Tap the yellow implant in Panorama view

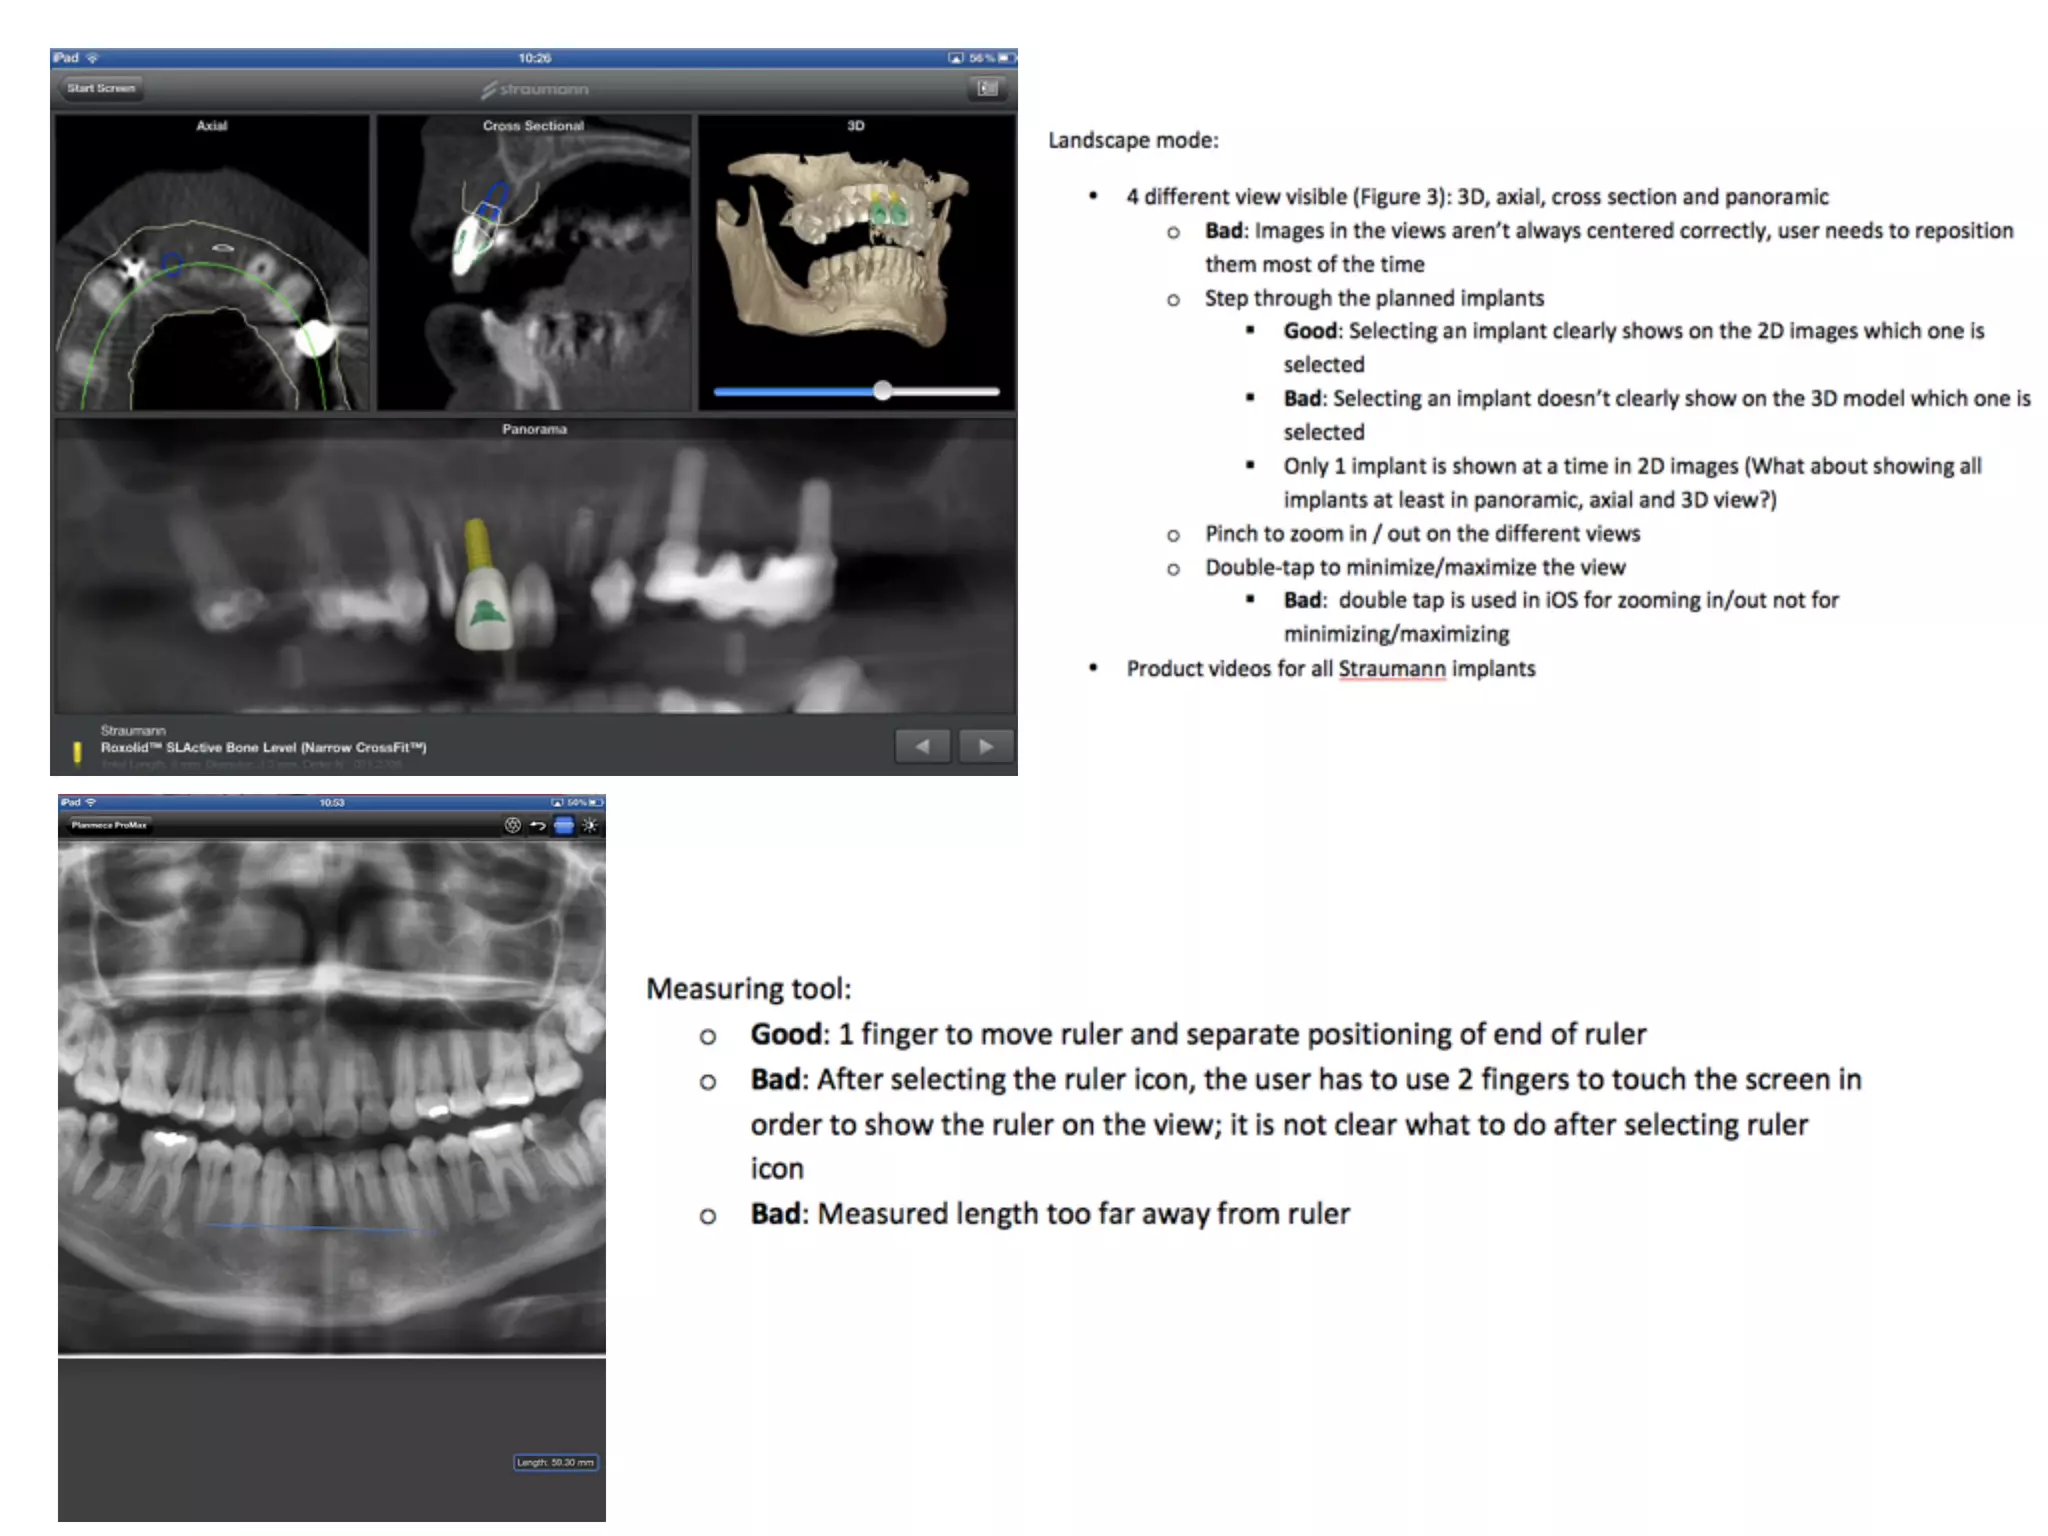478,545
